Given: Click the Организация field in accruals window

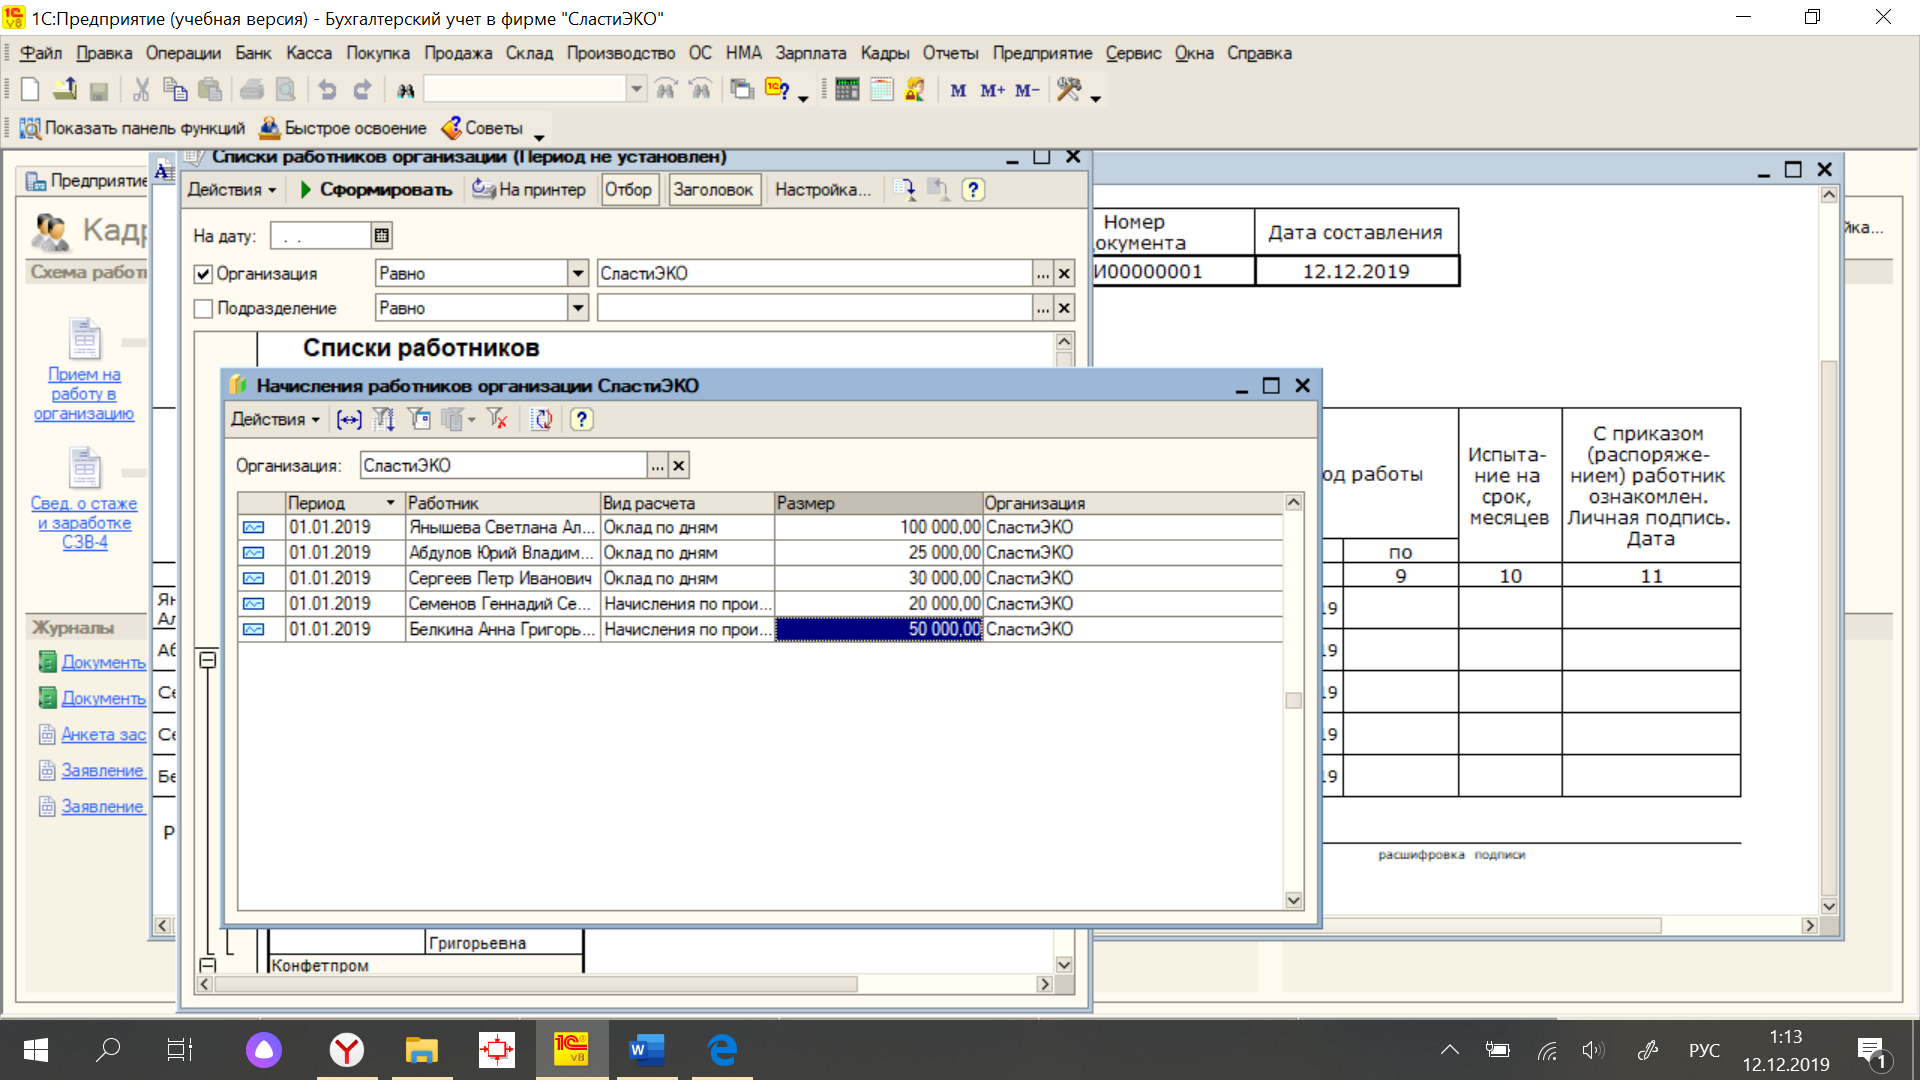Looking at the screenshot, I should click(x=503, y=466).
